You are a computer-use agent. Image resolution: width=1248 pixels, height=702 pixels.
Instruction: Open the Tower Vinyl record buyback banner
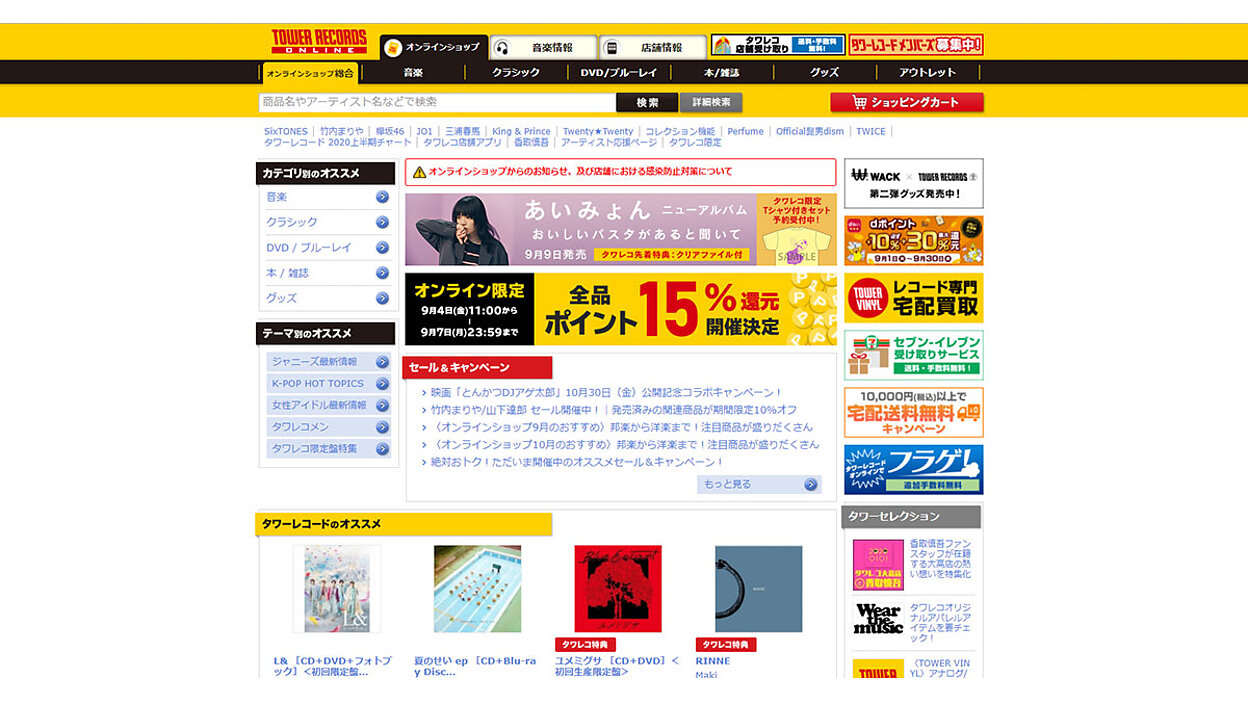pyautogui.click(x=913, y=298)
